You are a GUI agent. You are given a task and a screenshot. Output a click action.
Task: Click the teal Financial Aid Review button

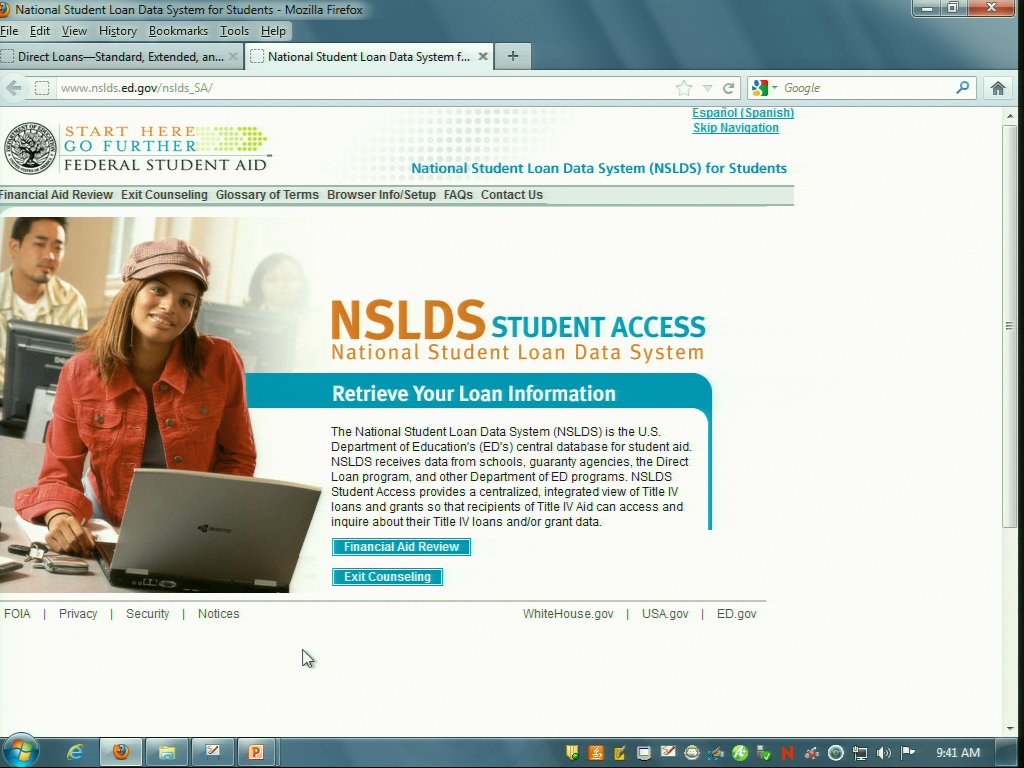401,547
